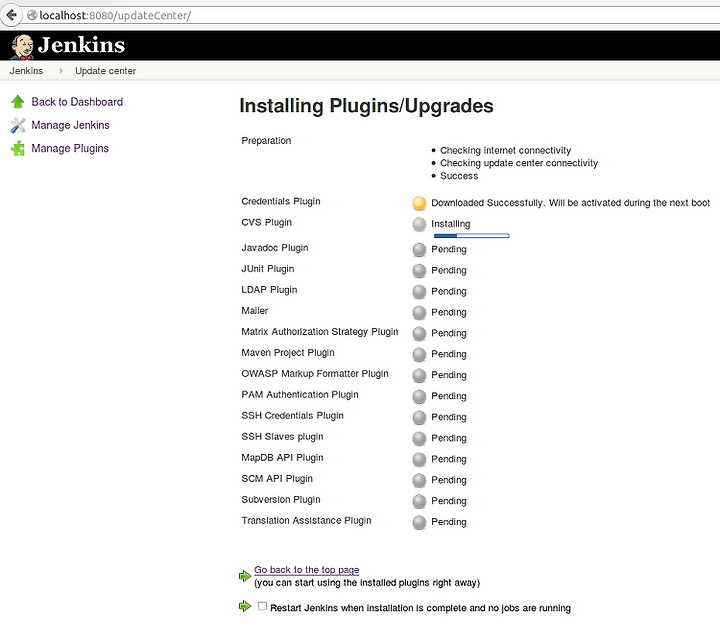This screenshot has height=642, width=720.
Task: Click the Preparation row label
Action: (266, 141)
